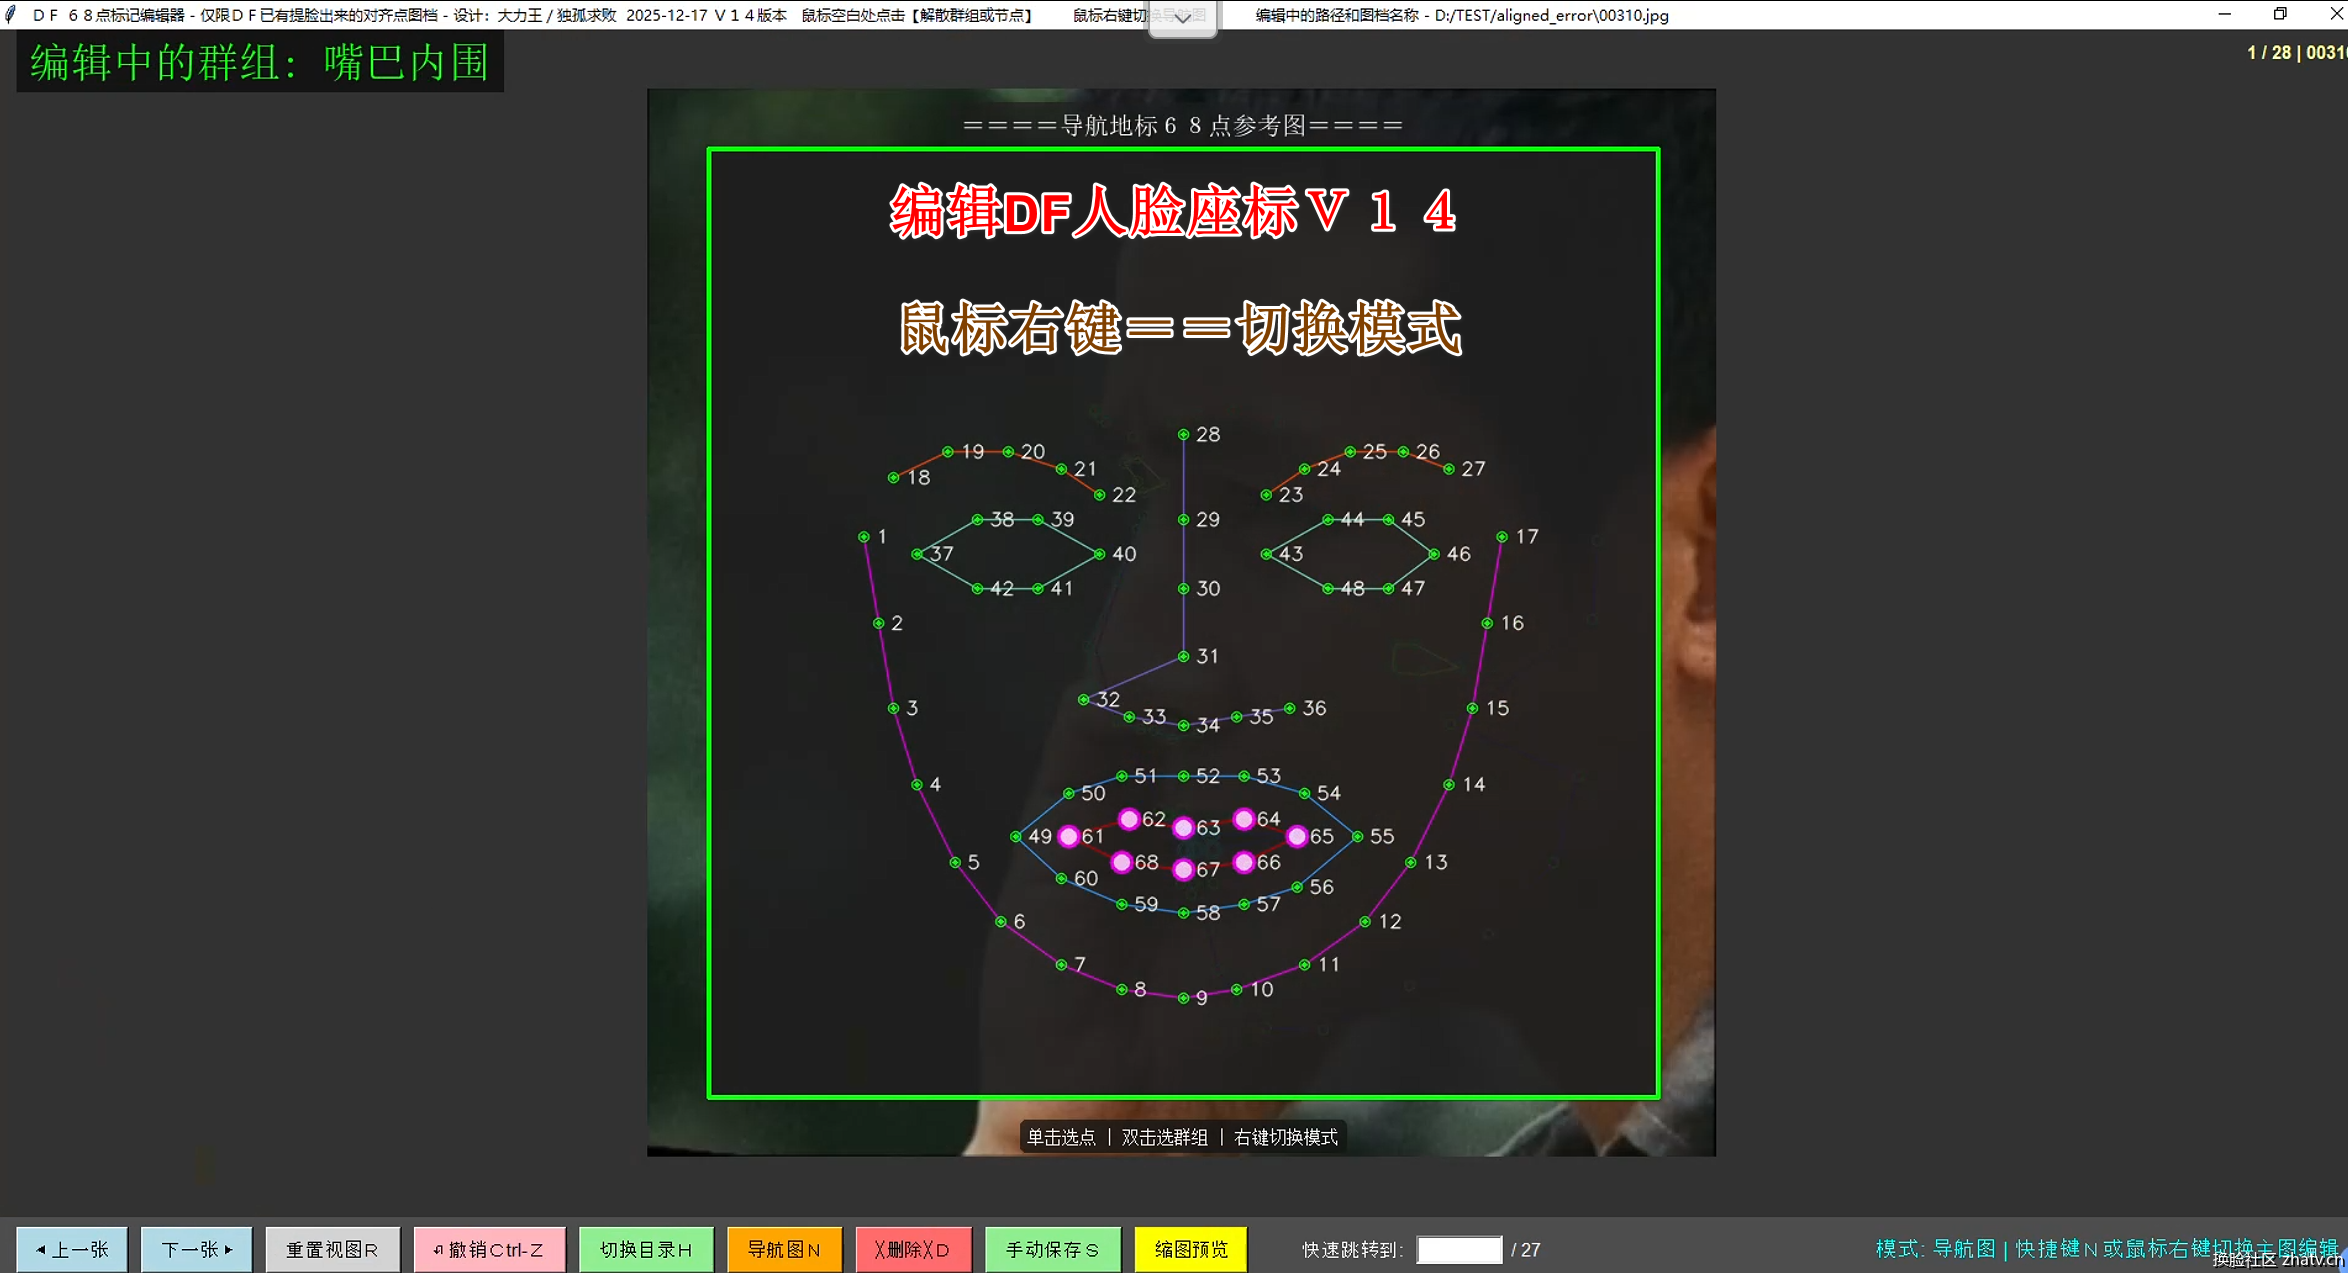This screenshot has height=1273, width=2348.
Task: Switch directory with 切换目录H button
Action: pyautogui.click(x=645, y=1249)
